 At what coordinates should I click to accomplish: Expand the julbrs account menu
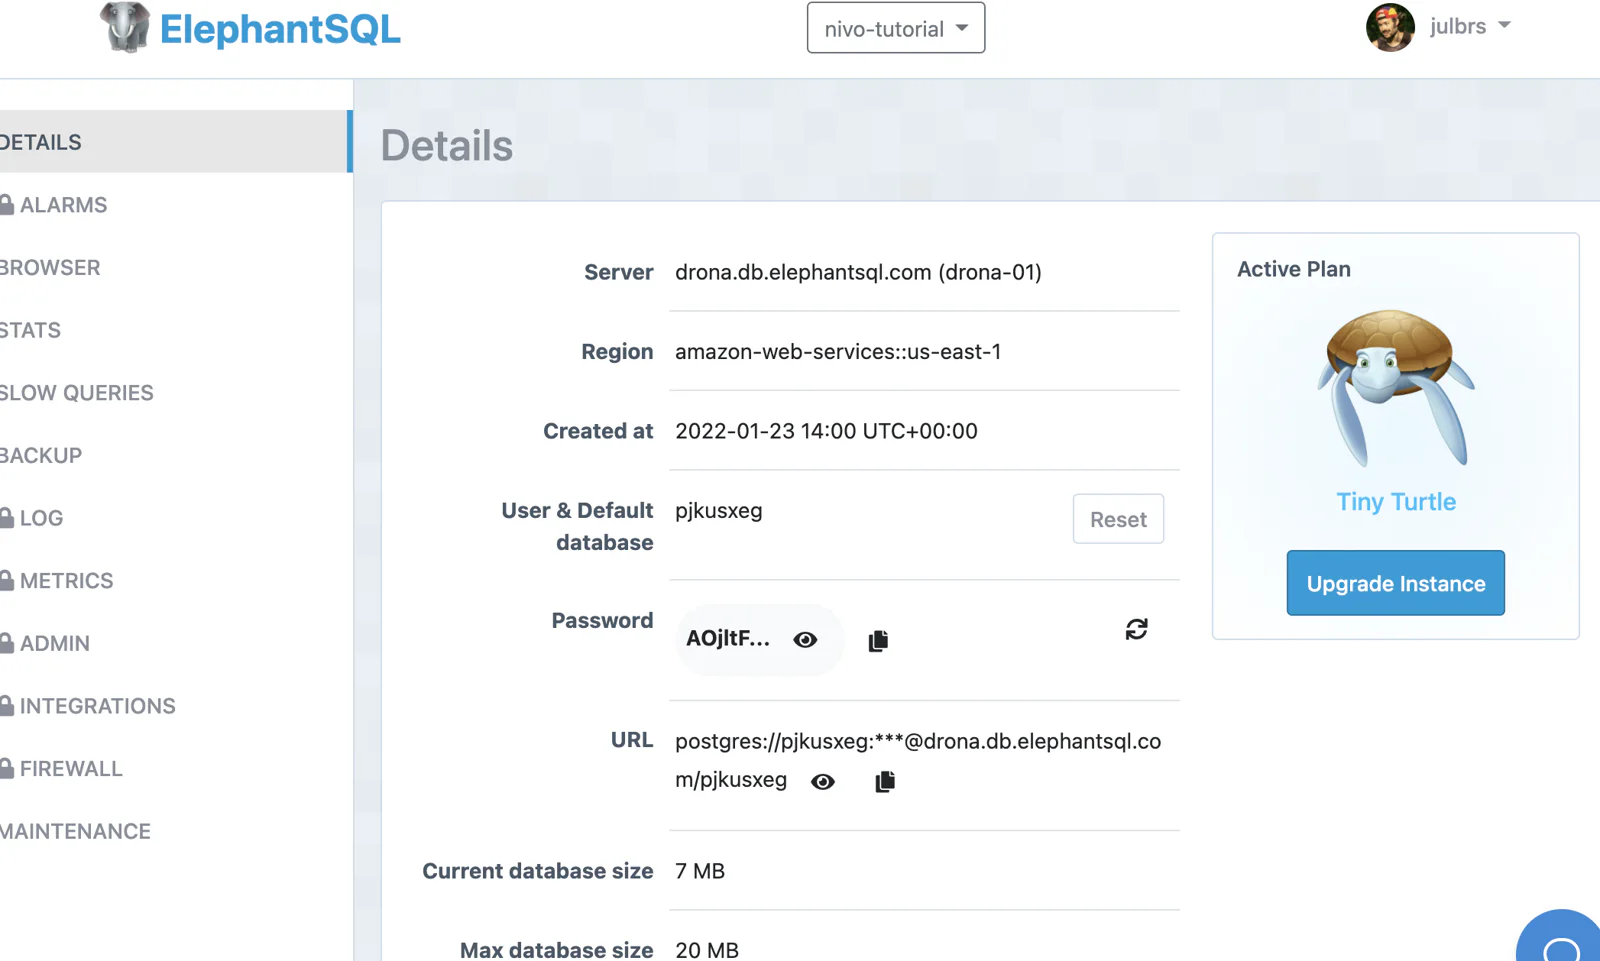coord(1470,27)
